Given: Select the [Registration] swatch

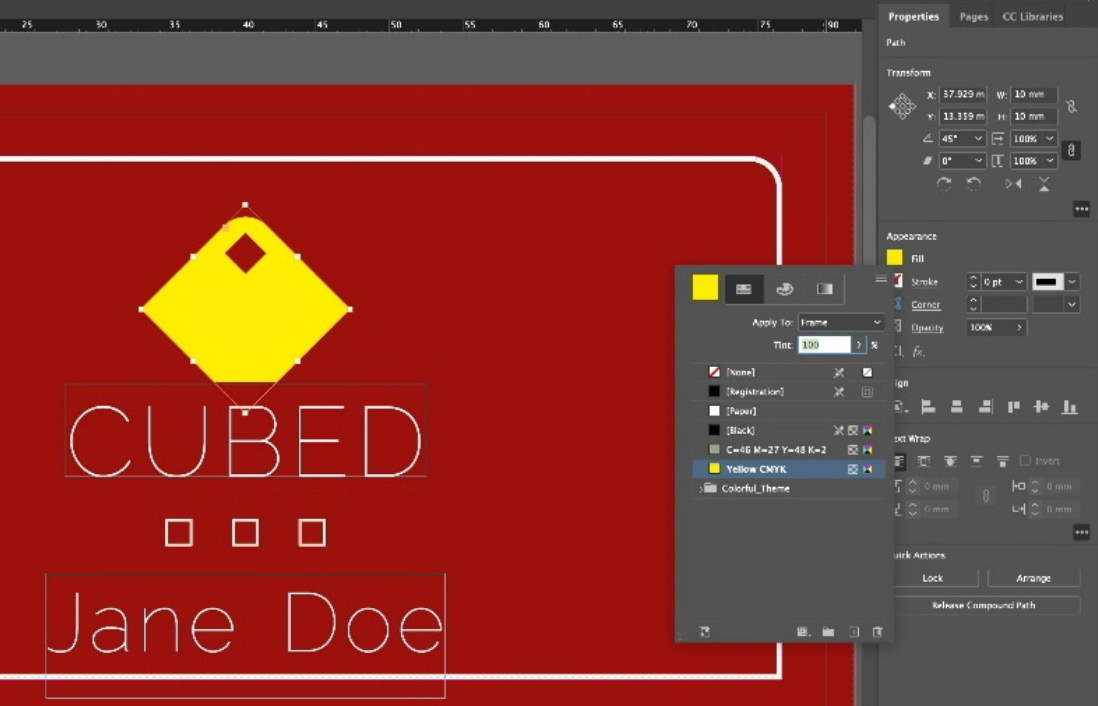Looking at the screenshot, I should point(788,392).
